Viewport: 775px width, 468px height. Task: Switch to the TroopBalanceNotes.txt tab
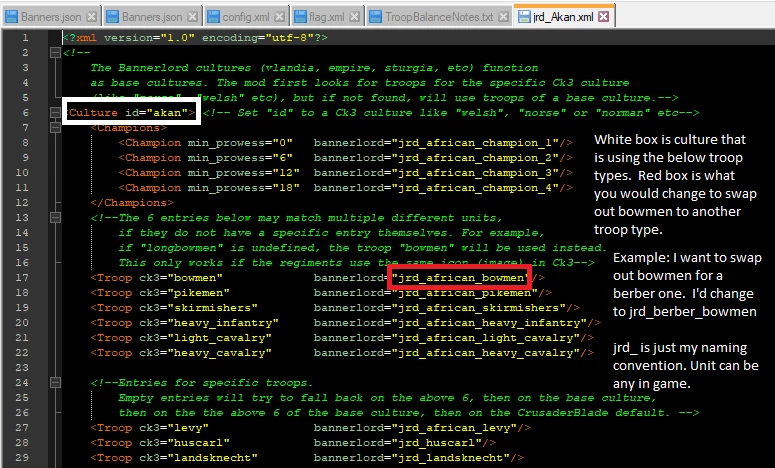[x=439, y=17]
